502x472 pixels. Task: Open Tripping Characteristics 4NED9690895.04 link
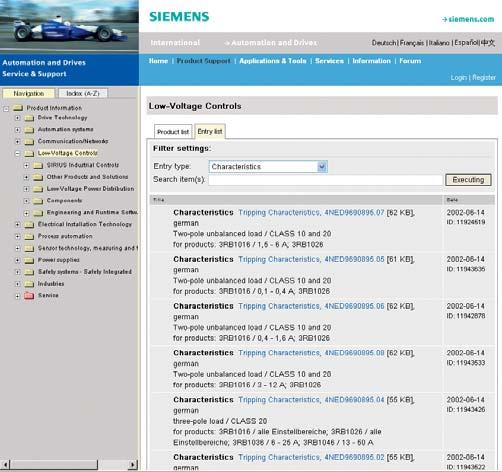click(x=311, y=400)
